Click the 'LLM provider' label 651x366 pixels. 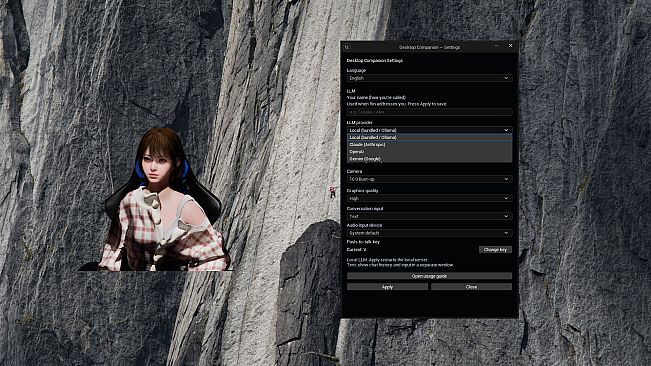click(360, 123)
